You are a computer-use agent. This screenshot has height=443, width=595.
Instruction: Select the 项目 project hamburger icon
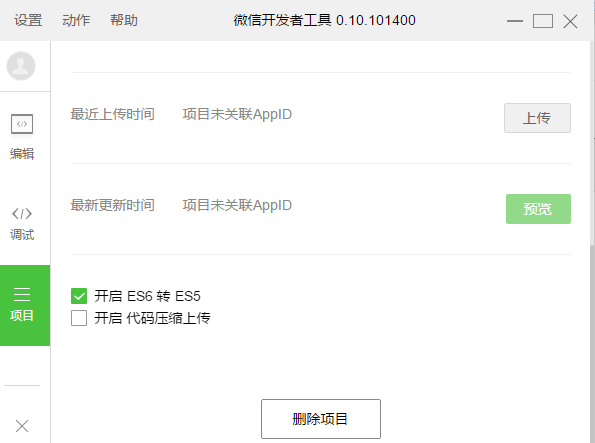(x=22, y=294)
